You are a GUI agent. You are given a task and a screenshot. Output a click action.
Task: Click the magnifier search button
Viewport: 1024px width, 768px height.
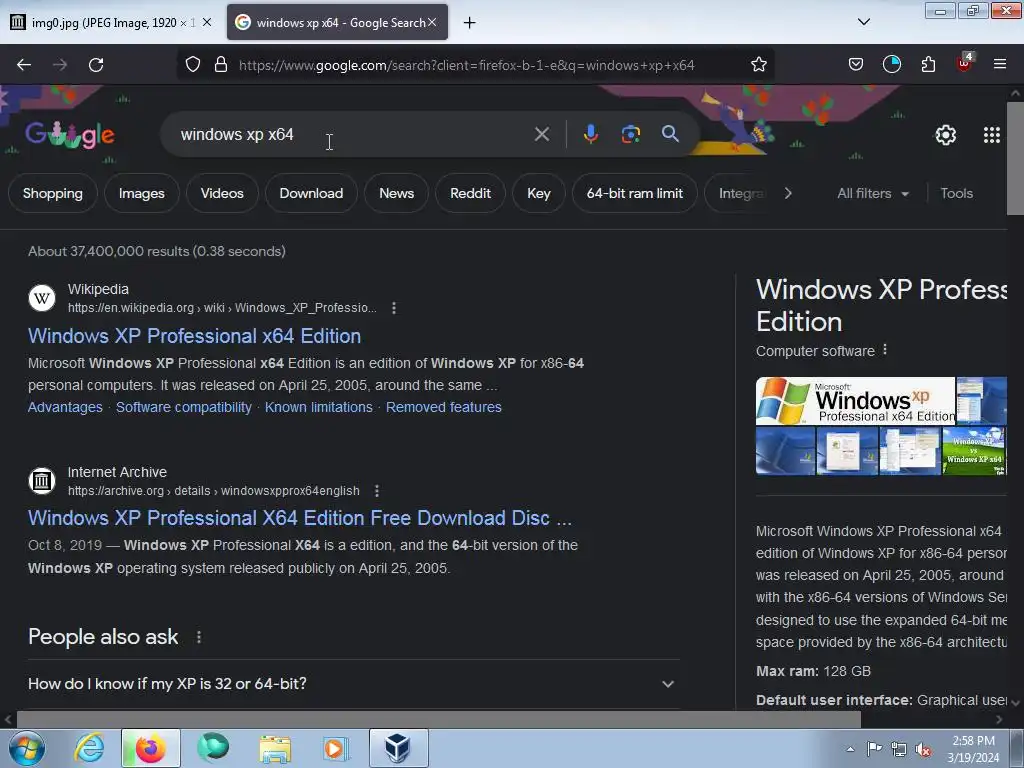670,135
